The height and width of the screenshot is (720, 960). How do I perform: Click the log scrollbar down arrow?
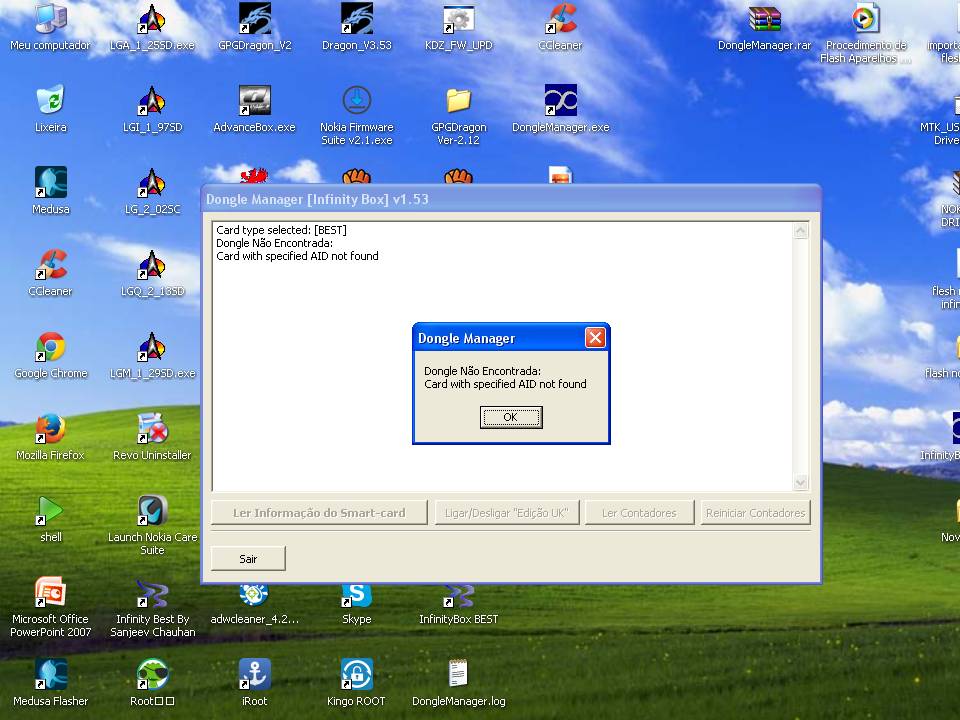[x=800, y=483]
